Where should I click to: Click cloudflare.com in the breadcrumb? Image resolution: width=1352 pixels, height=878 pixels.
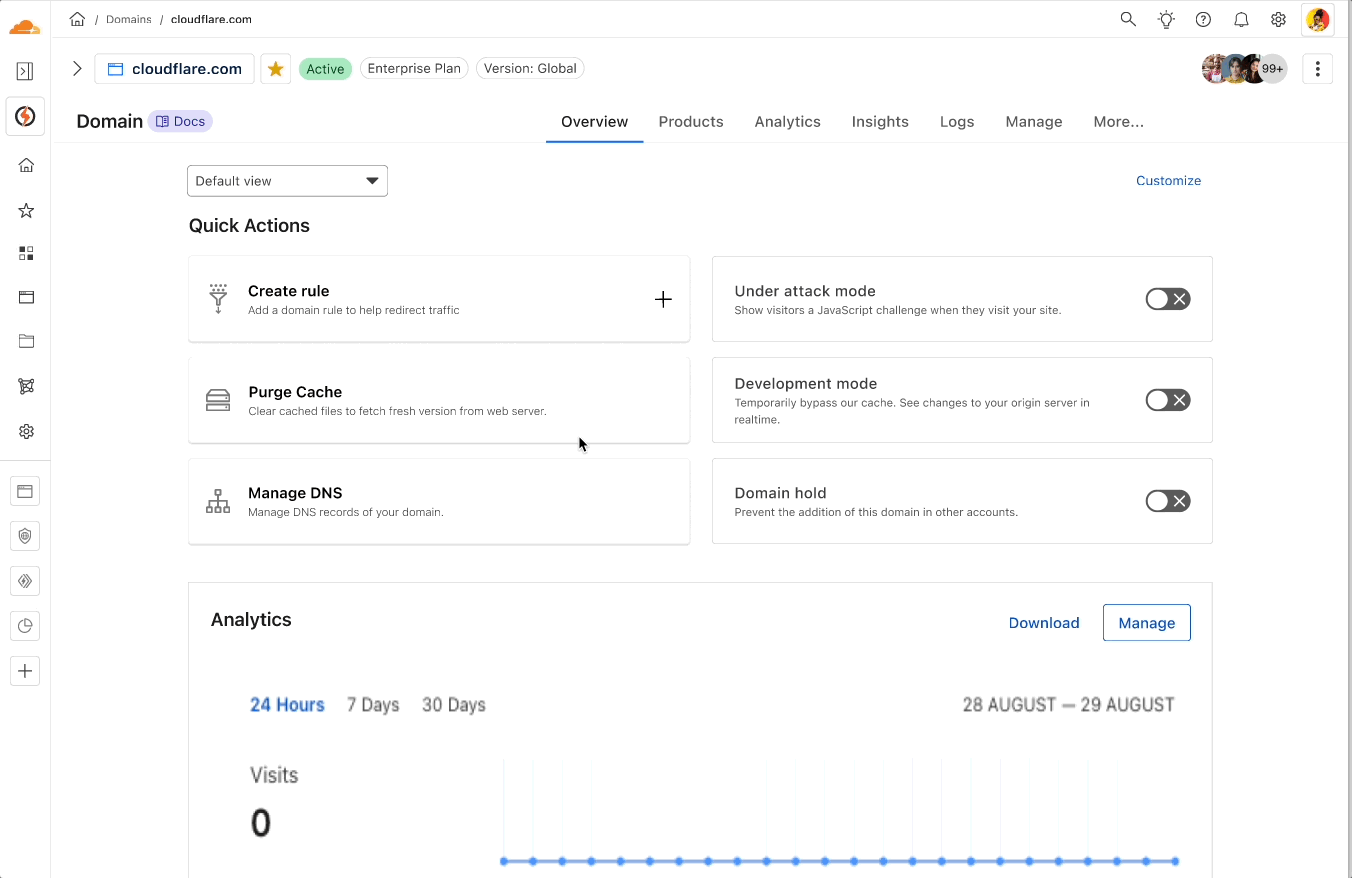coord(211,19)
